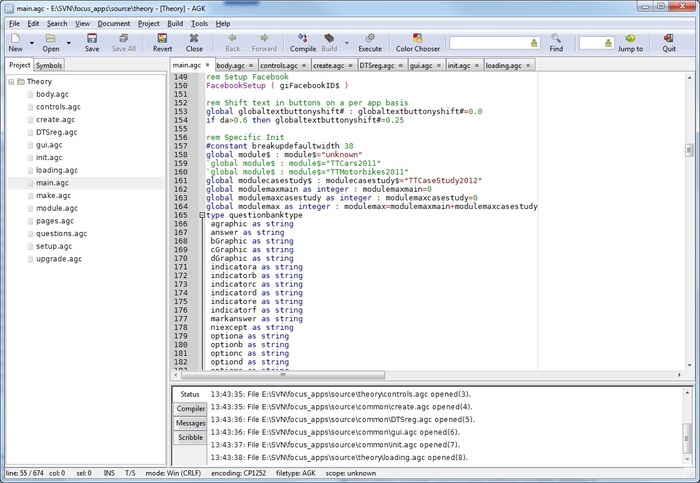The image size is (700, 483).
Task: Expand the Open recent files arrow
Action: coord(68,43)
